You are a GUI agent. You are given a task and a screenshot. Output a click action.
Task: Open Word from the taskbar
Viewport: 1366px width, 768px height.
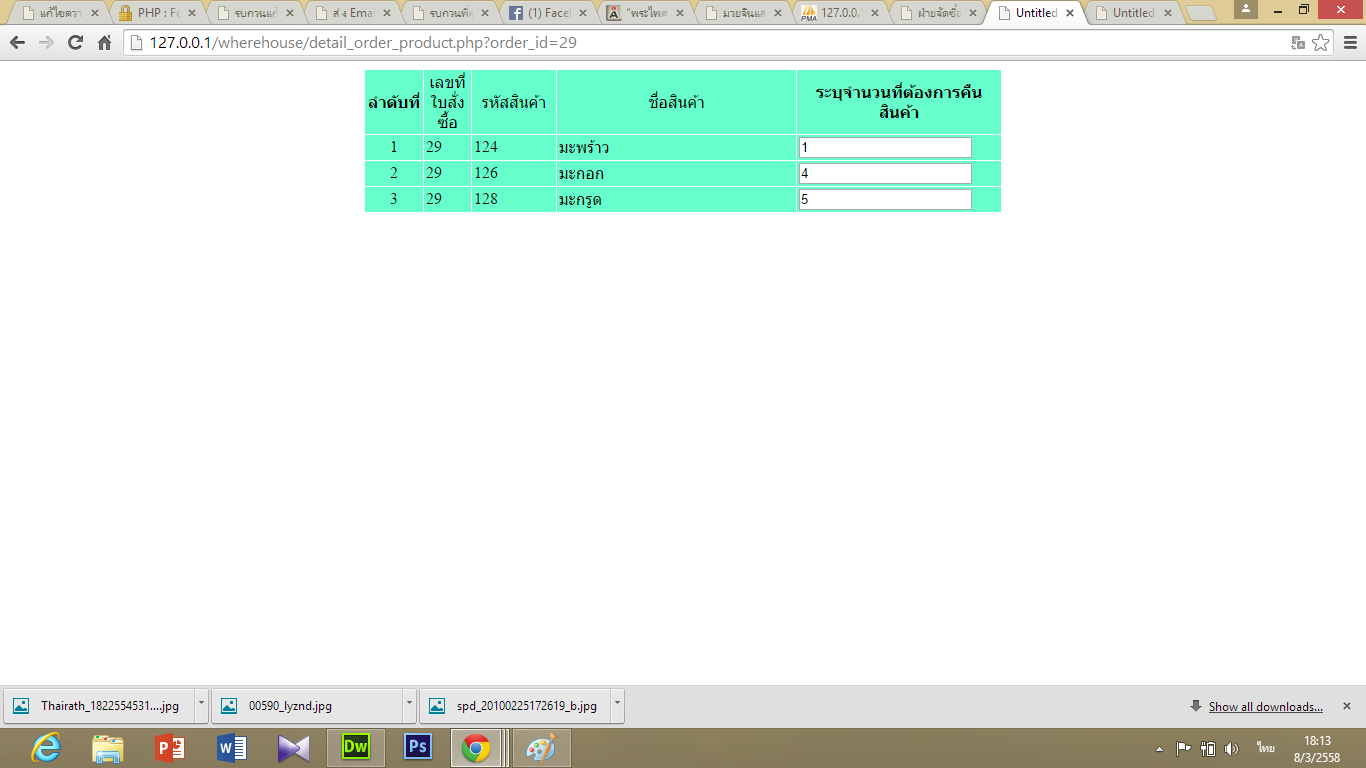(x=232, y=747)
